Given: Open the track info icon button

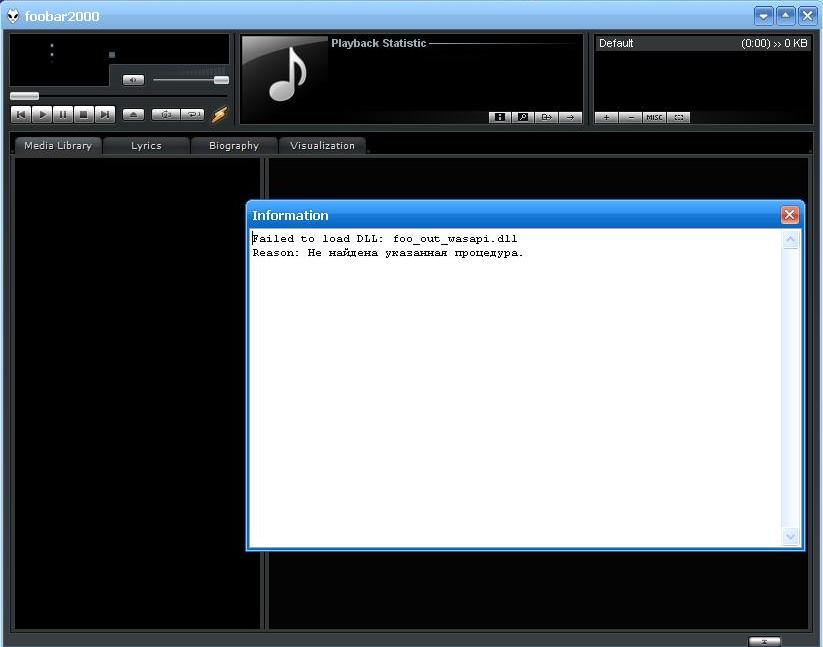Looking at the screenshot, I should [499, 117].
